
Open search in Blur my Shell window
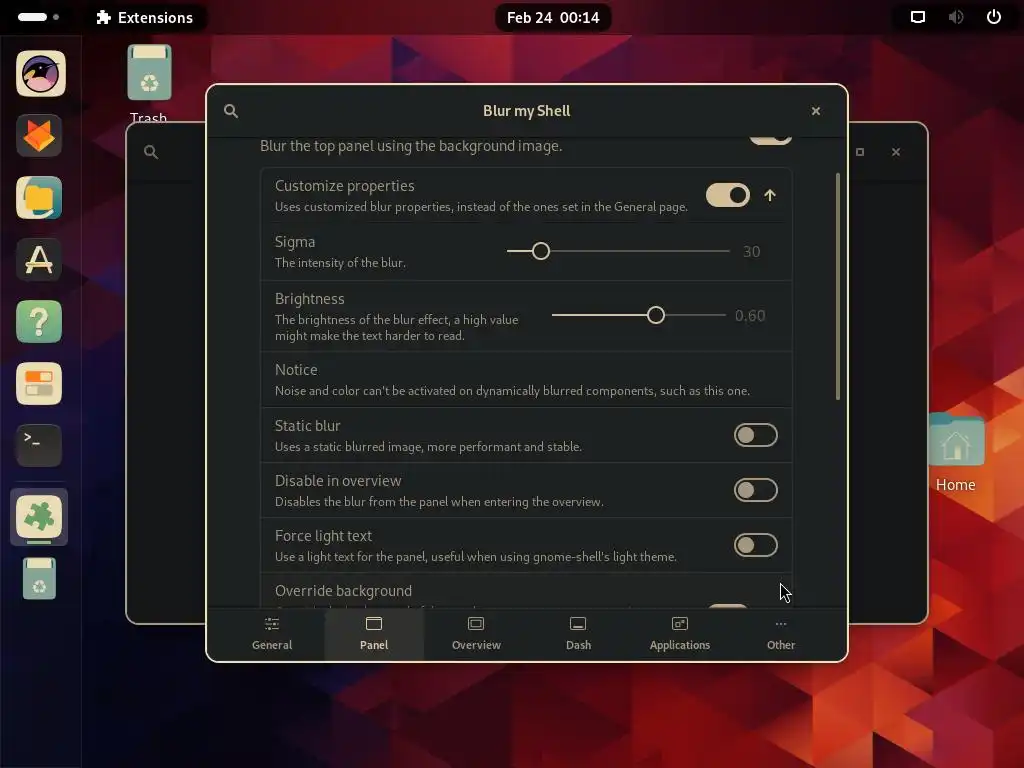click(231, 111)
